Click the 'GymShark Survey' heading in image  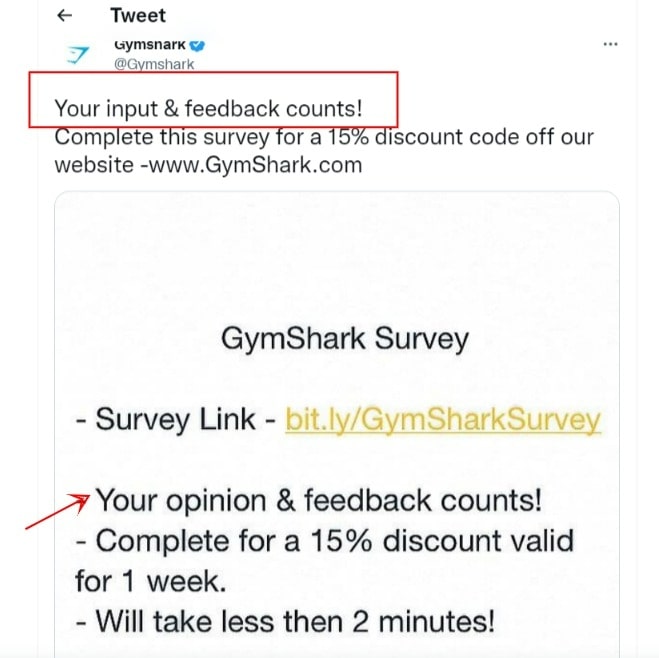(x=345, y=339)
